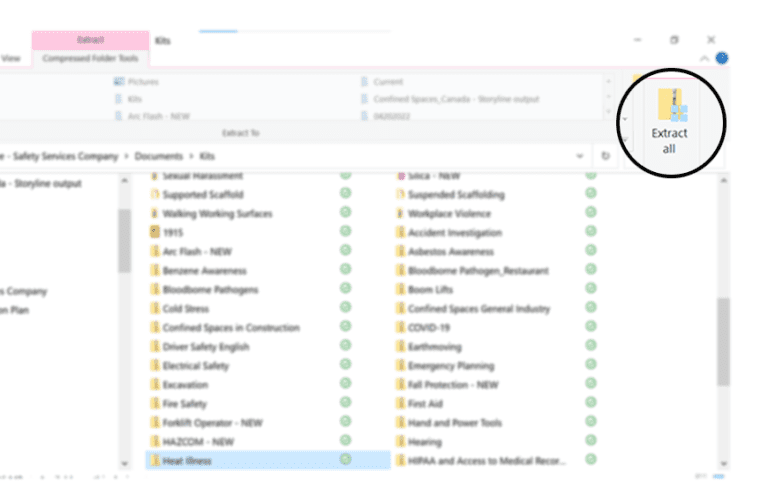The height and width of the screenshot is (503, 768).
Task: Switch to the Compressed Folder Tools tab
Action: [92, 60]
